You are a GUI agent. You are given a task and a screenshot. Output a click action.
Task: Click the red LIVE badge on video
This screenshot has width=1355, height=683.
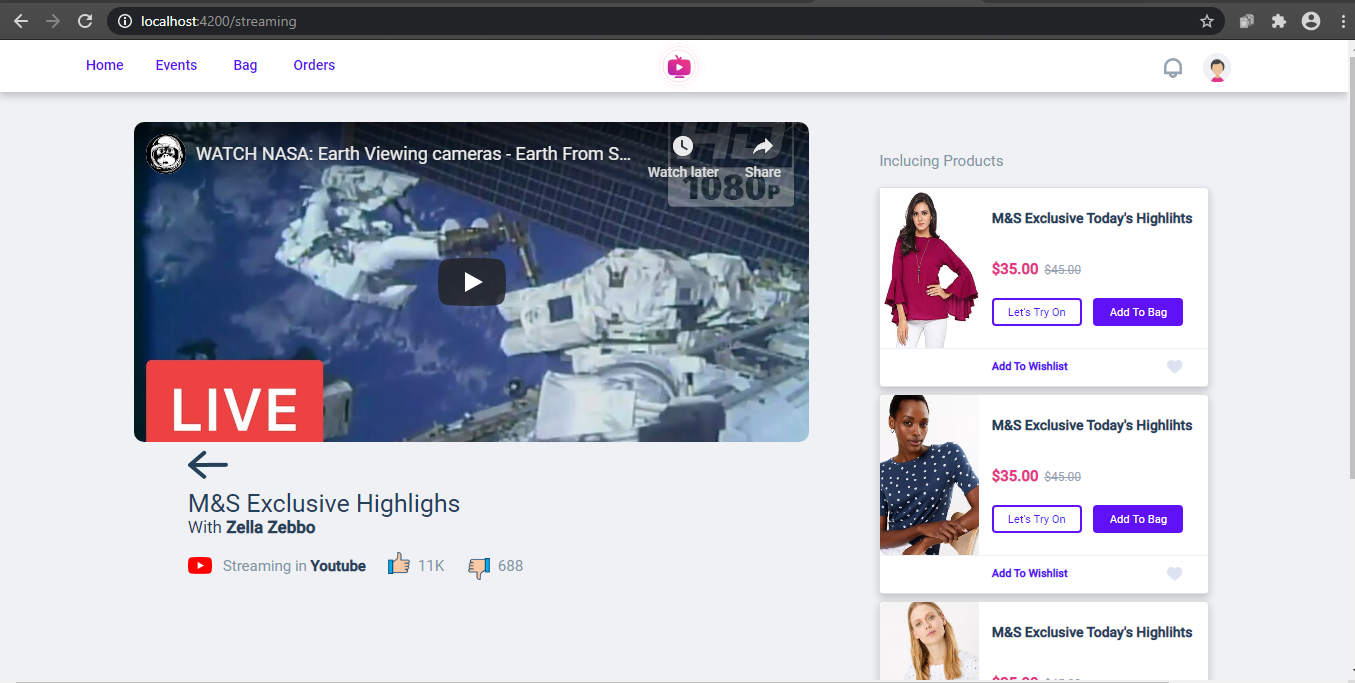pyautogui.click(x=234, y=401)
